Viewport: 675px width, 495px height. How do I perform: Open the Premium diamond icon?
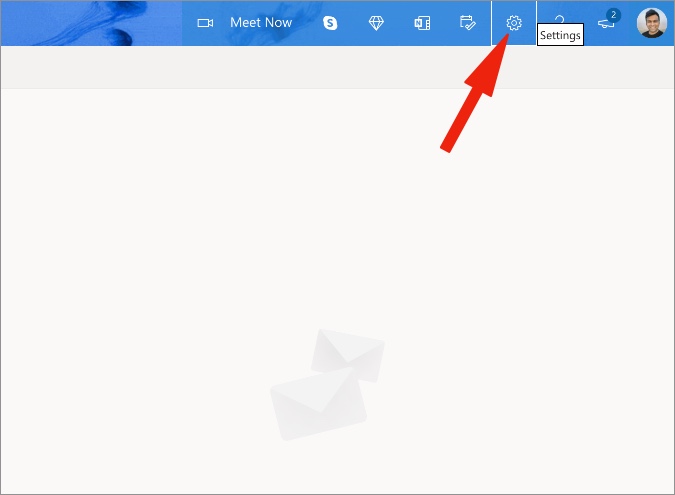point(376,23)
